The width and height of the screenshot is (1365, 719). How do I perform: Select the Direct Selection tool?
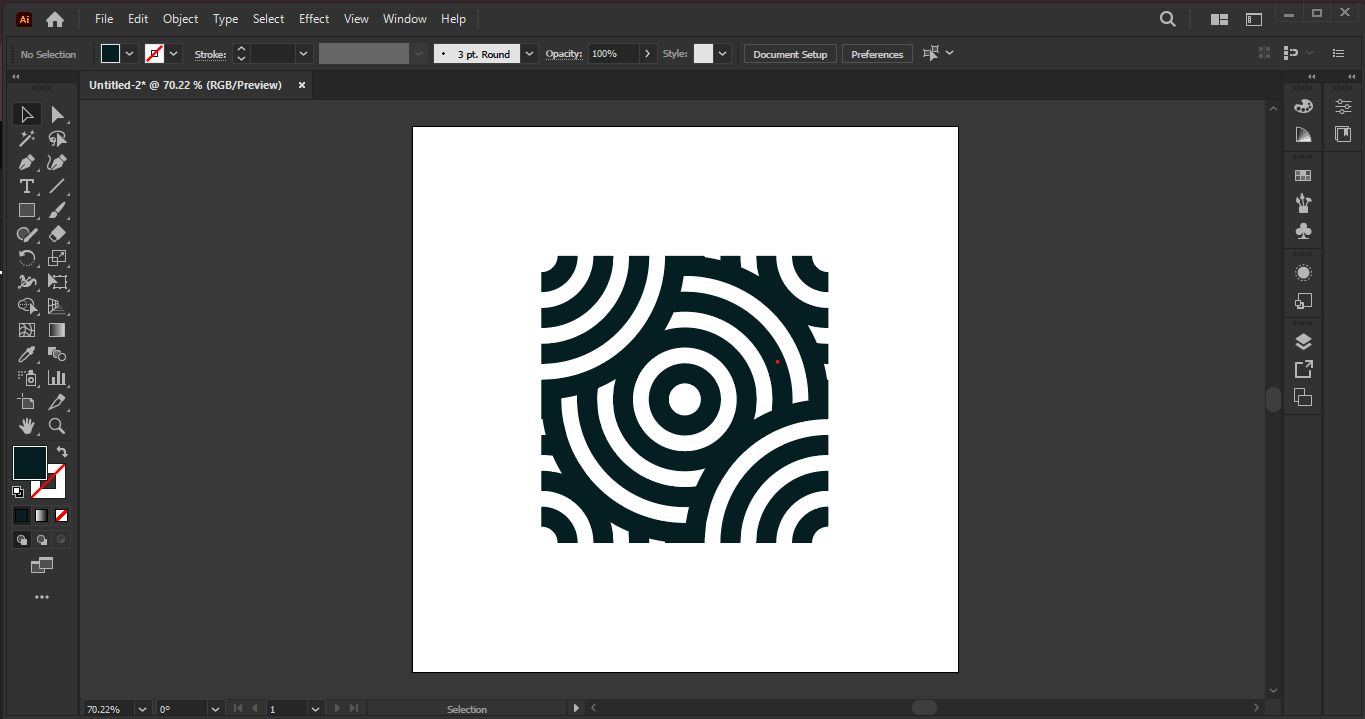tap(58, 114)
